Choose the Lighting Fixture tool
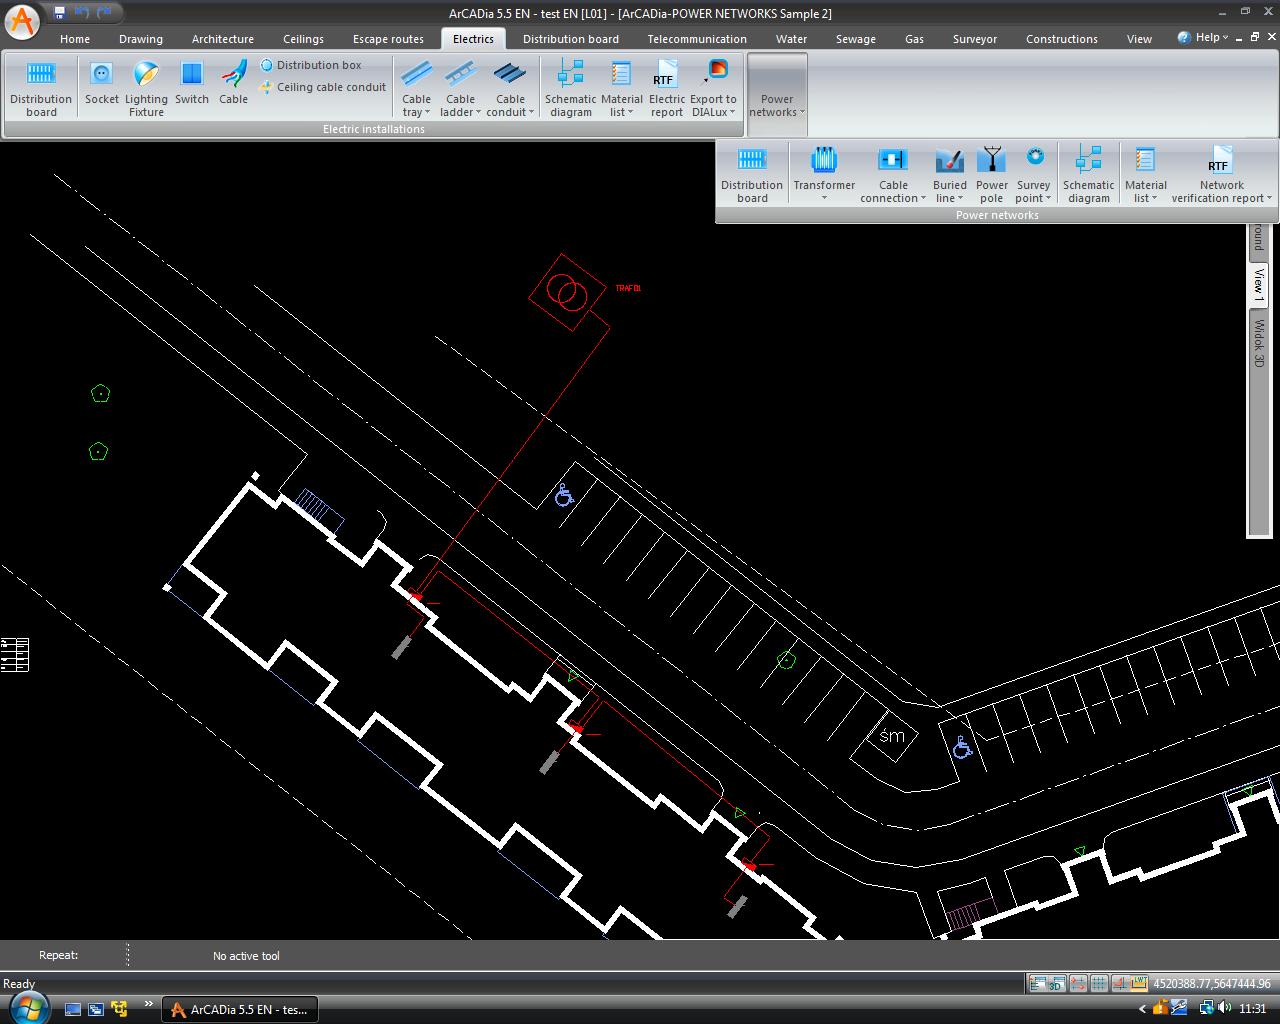1280x1024 pixels. pyautogui.click(x=146, y=86)
